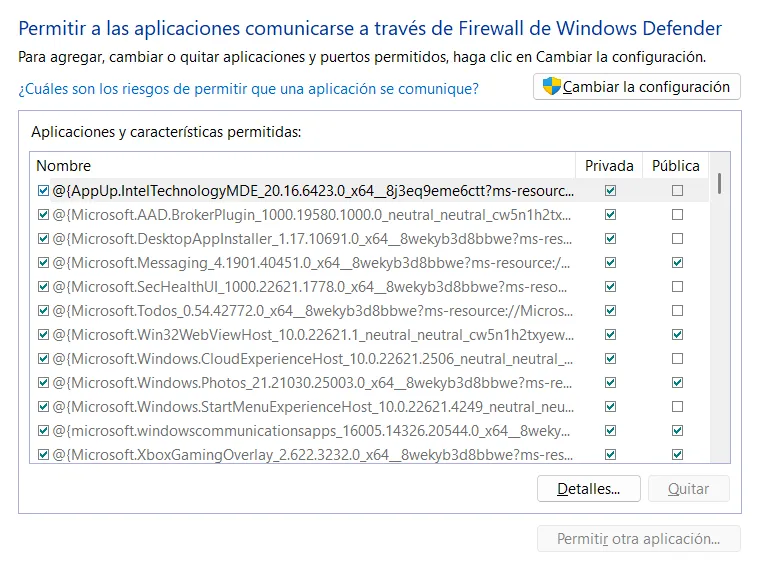Enable Pública checkbox for Microsoft.DesktopAppInstaller
Viewport: 781px width, 562px height.
(677, 238)
